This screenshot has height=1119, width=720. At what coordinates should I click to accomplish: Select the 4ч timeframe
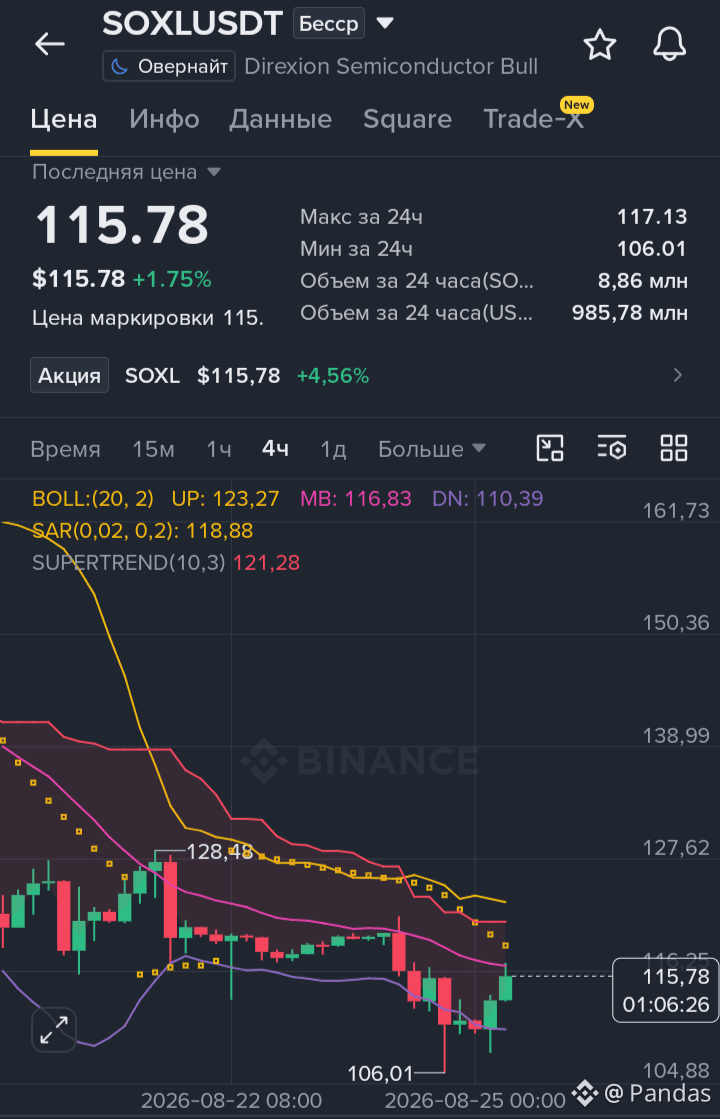[275, 449]
